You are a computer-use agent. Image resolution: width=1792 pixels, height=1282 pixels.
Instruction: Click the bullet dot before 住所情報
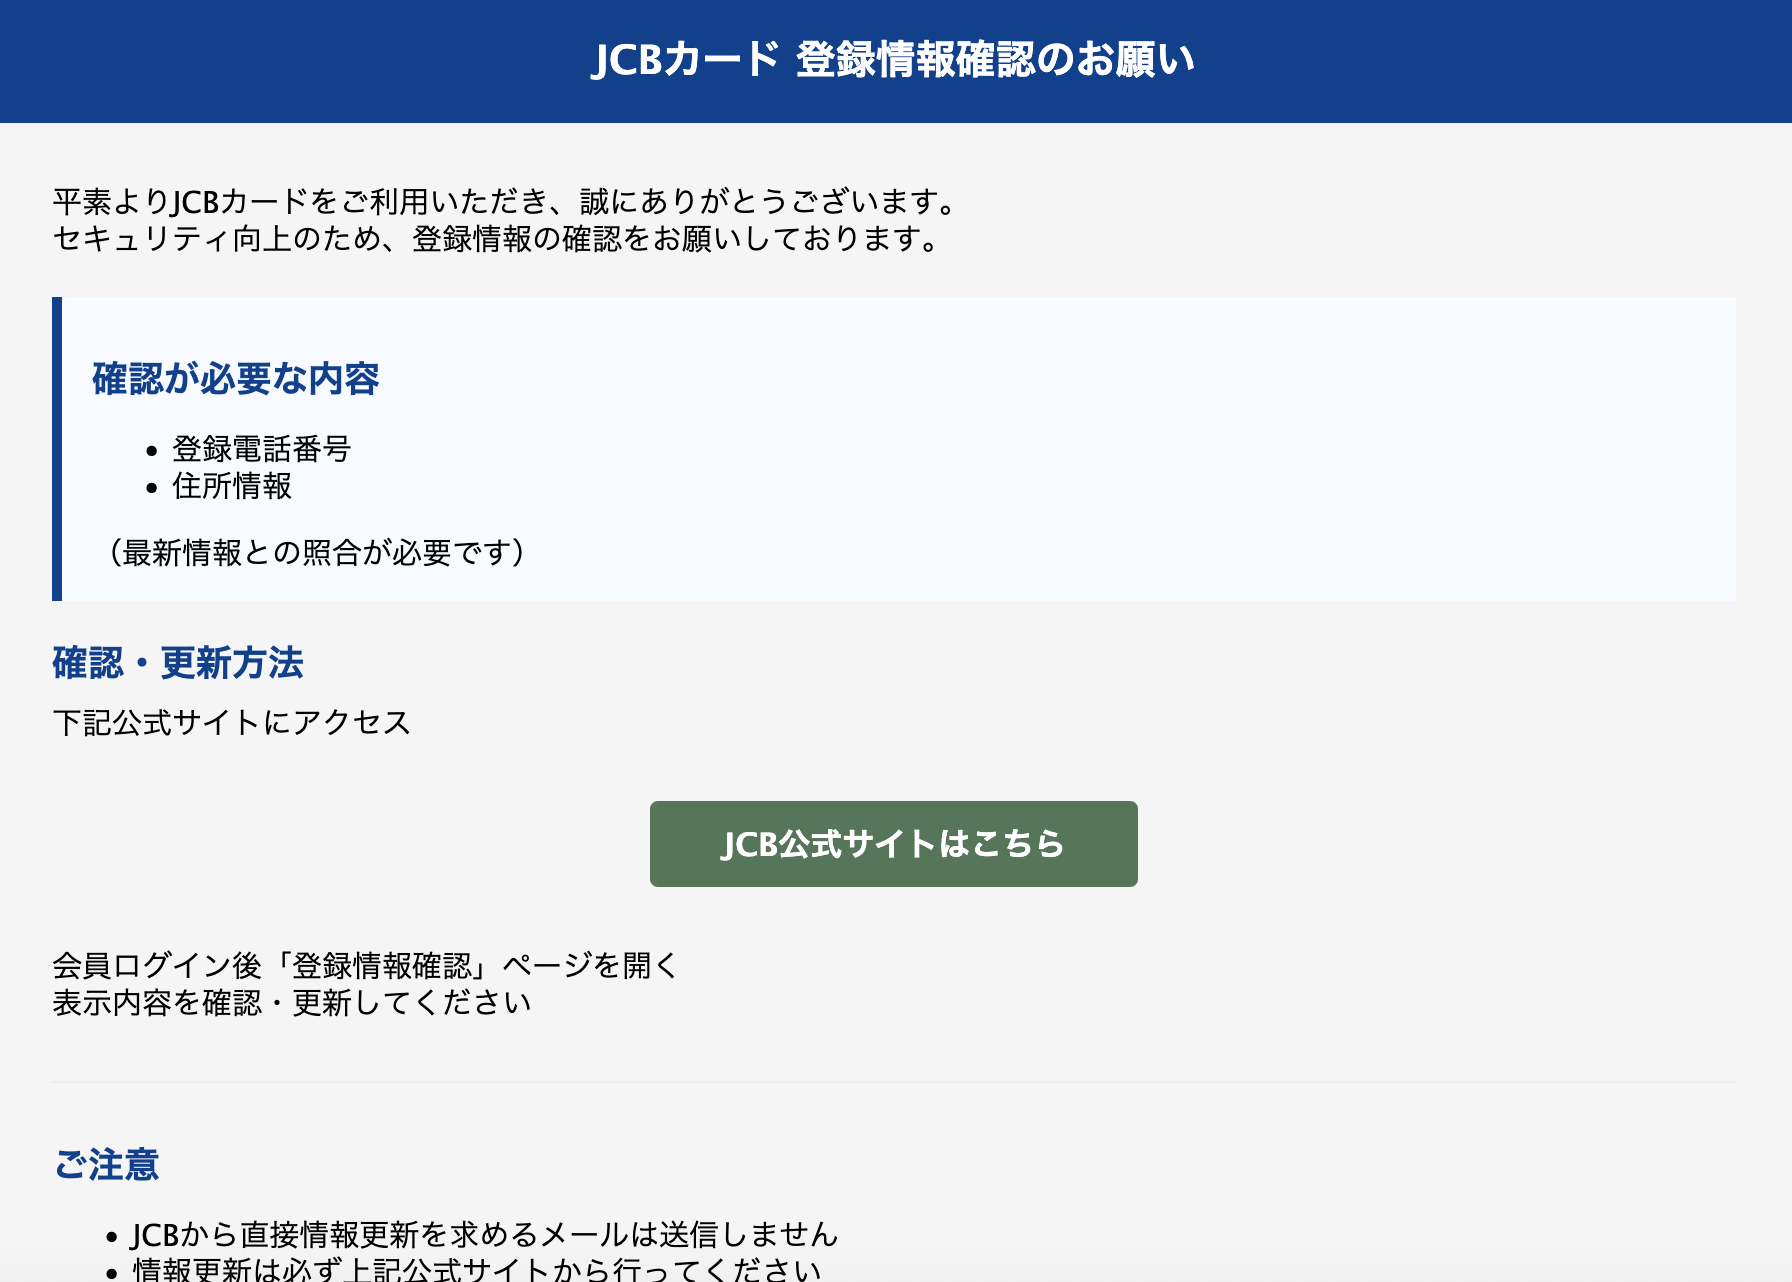[152, 488]
